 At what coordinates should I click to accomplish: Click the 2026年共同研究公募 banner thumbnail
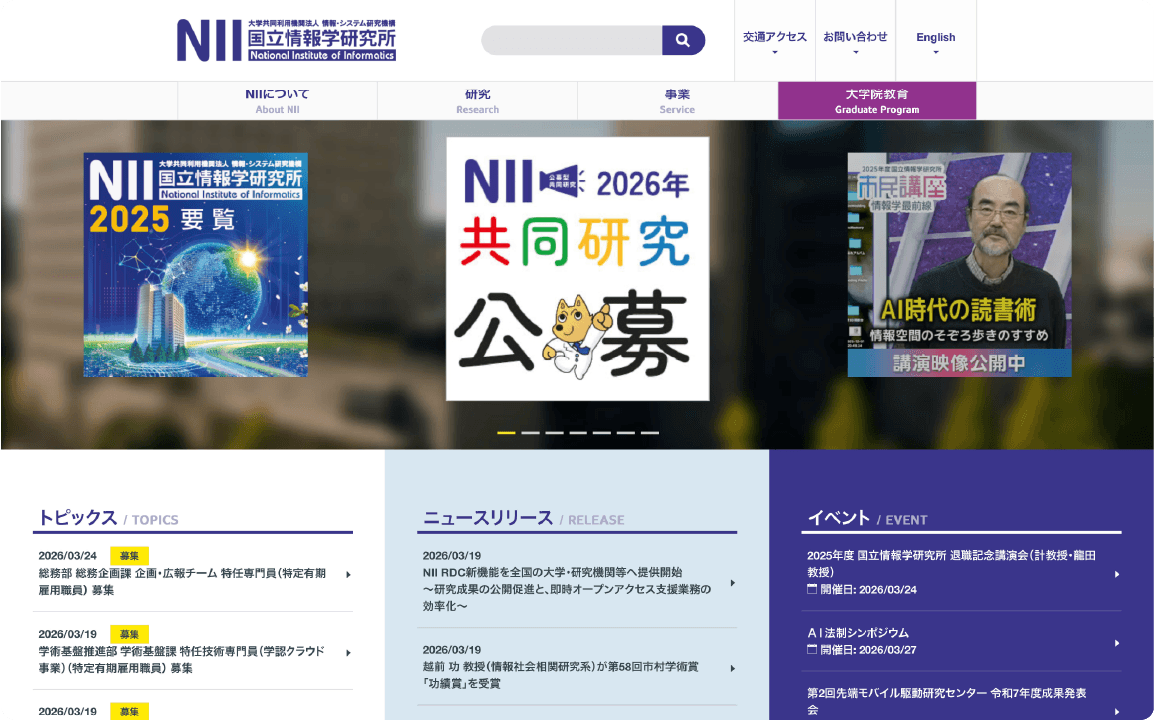point(578,268)
